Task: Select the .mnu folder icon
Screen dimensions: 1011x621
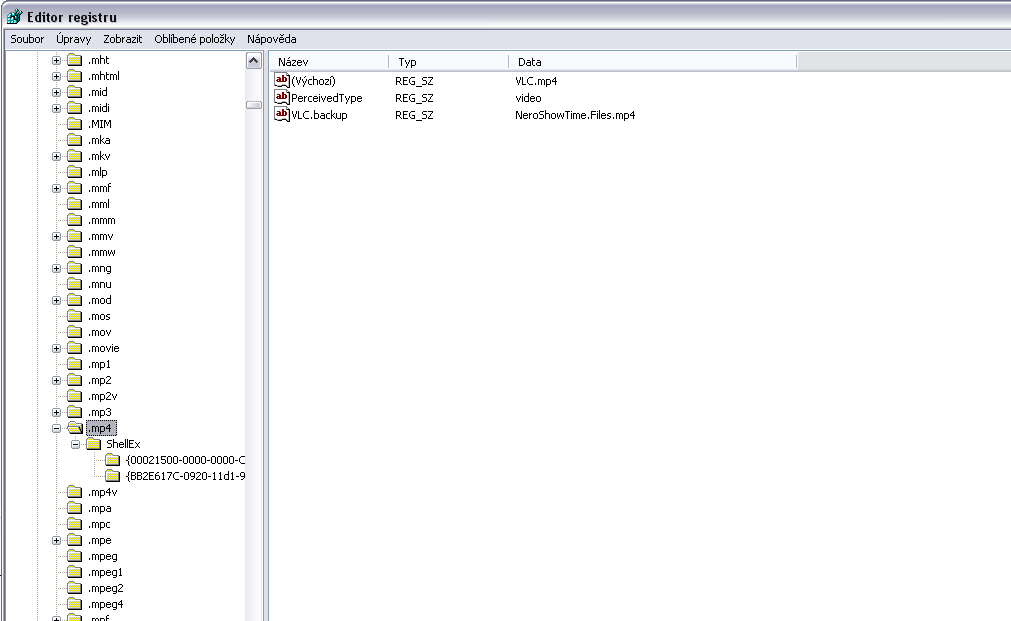Action: tap(75, 284)
